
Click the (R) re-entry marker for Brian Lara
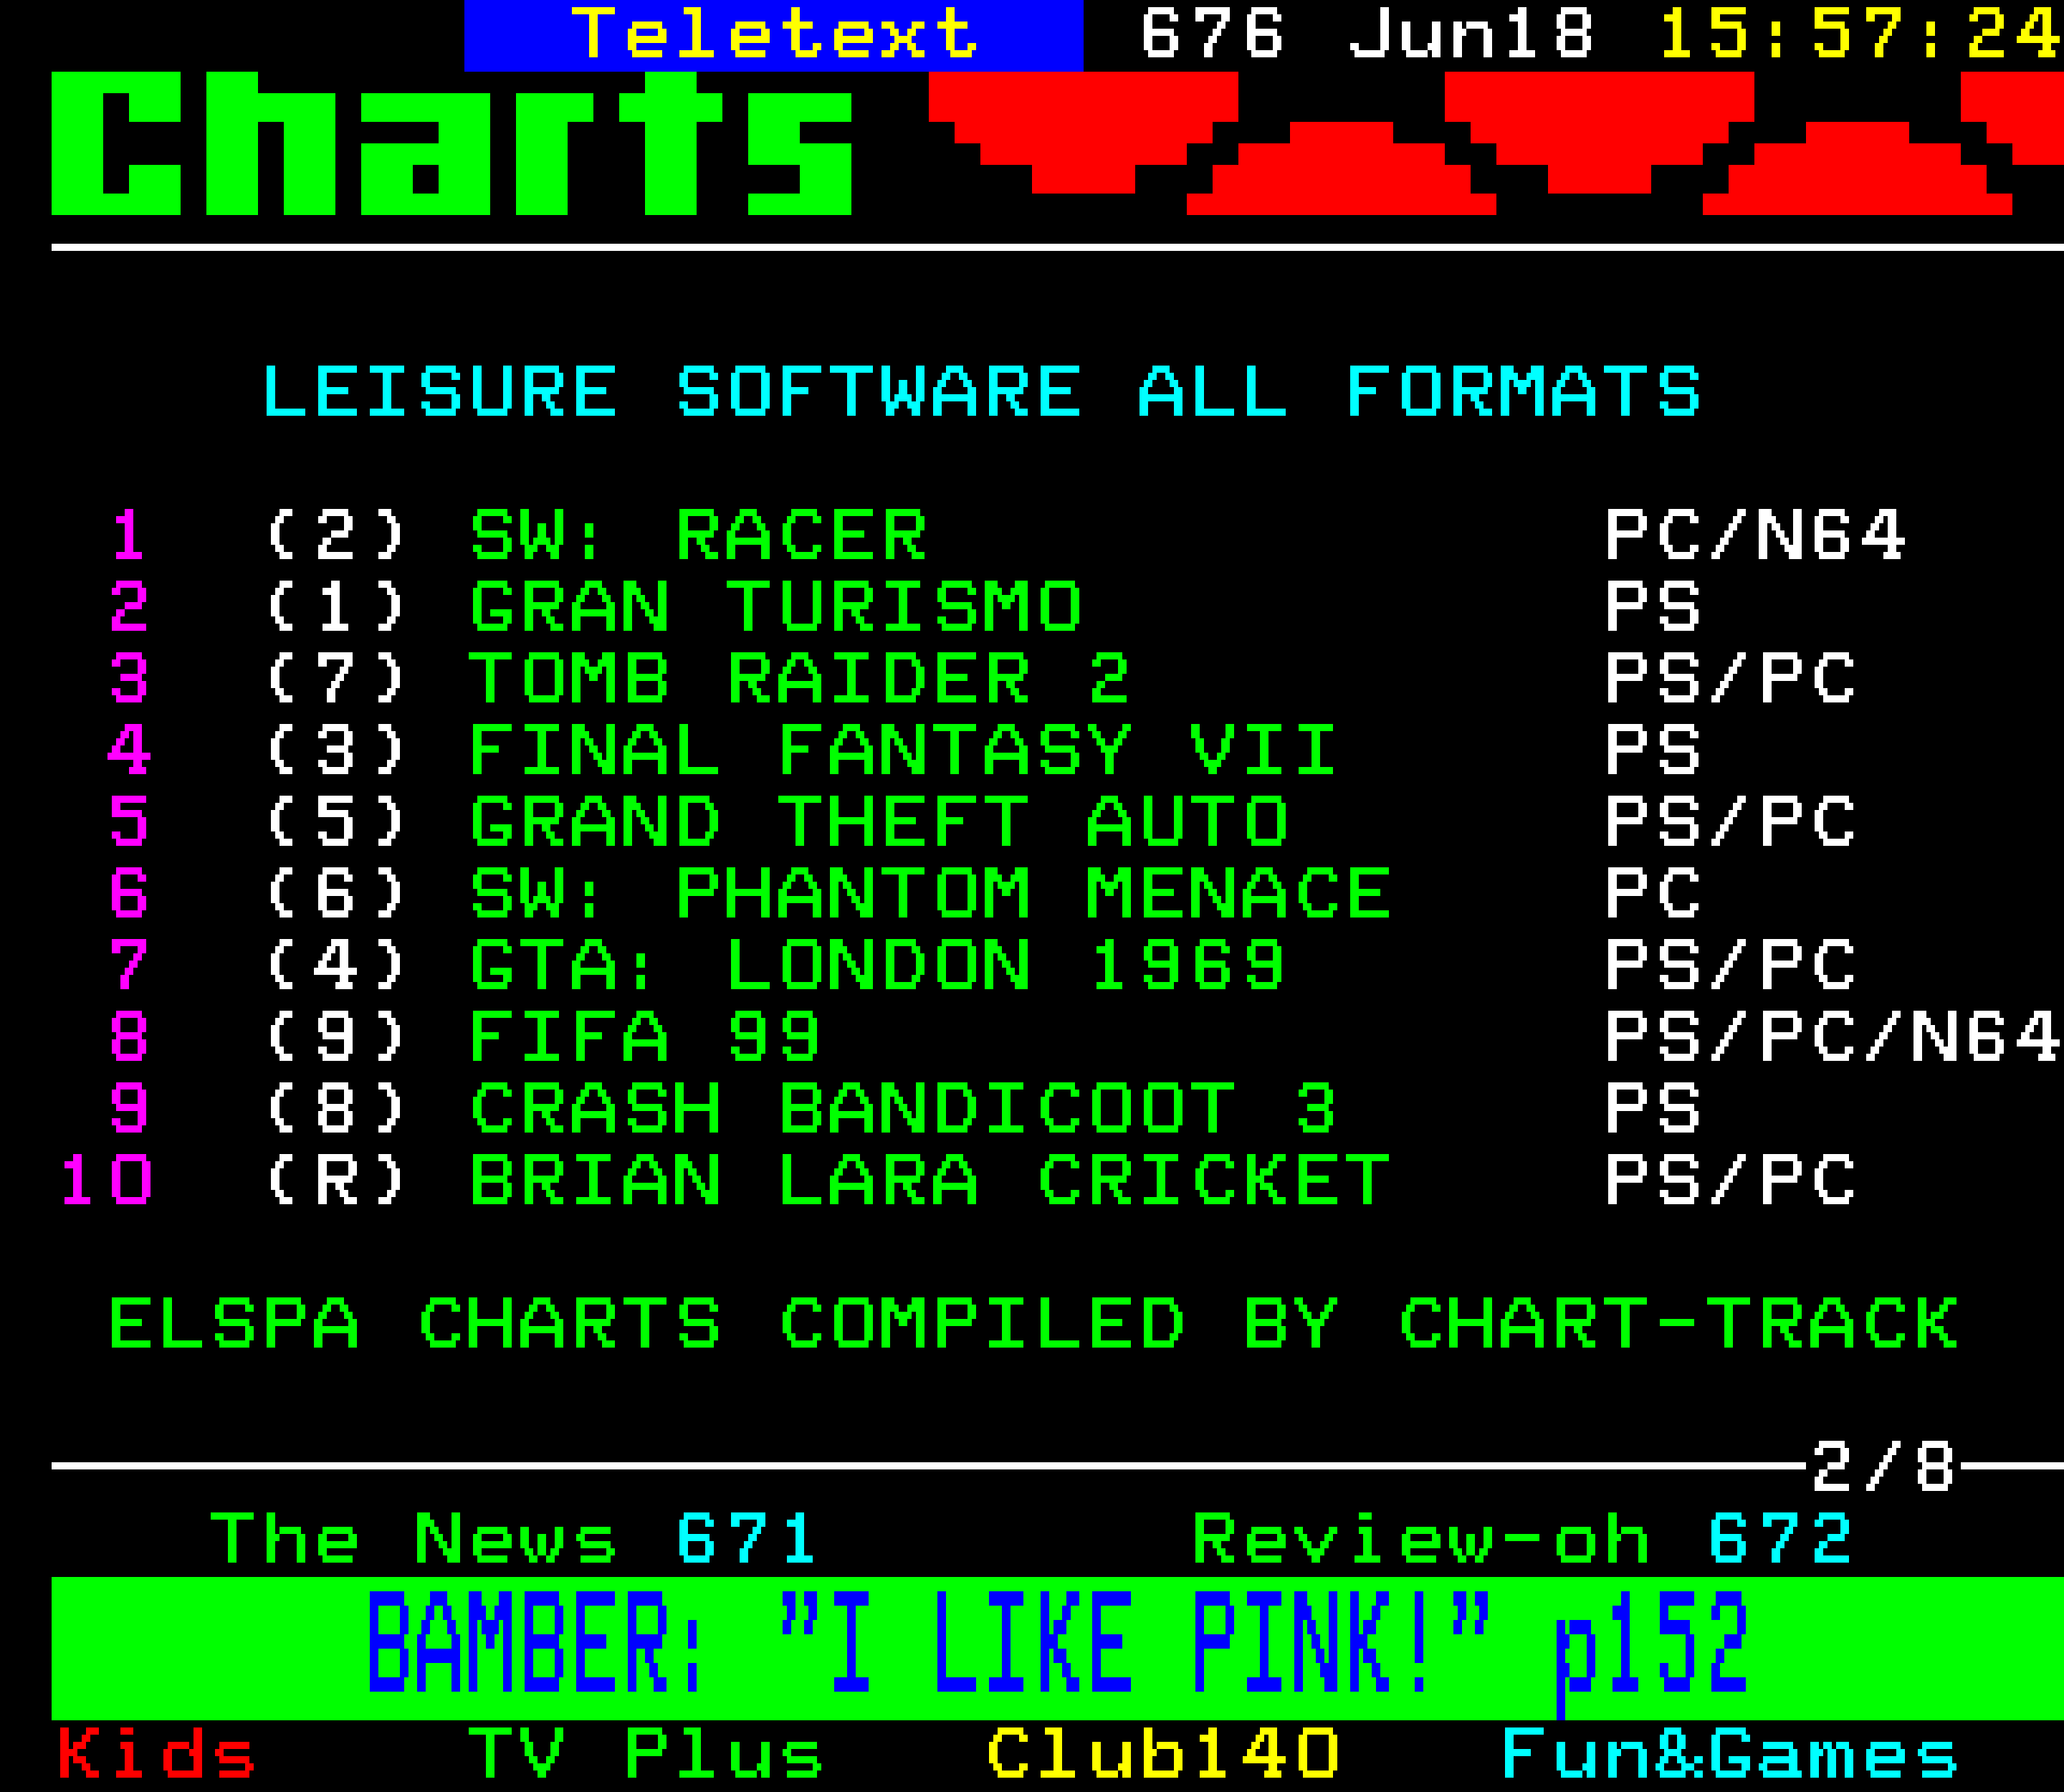pos(336,1180)
